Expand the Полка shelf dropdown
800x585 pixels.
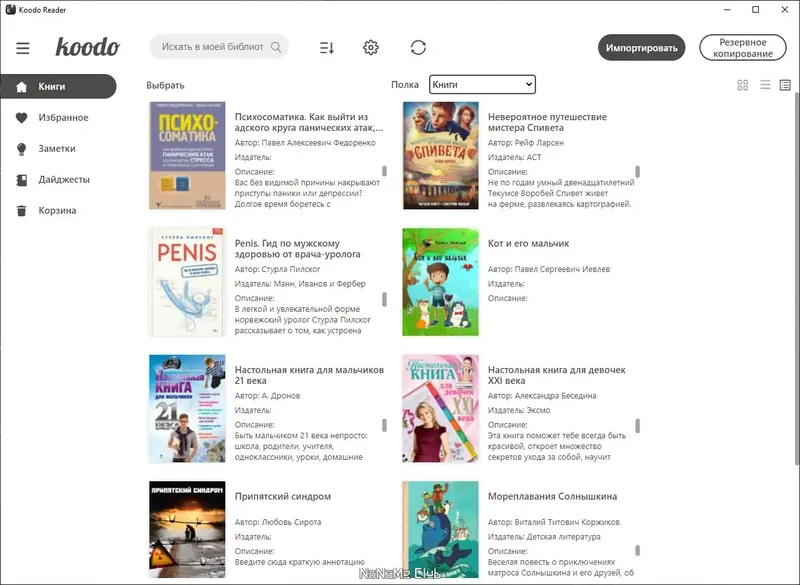[x=482, y=84]
